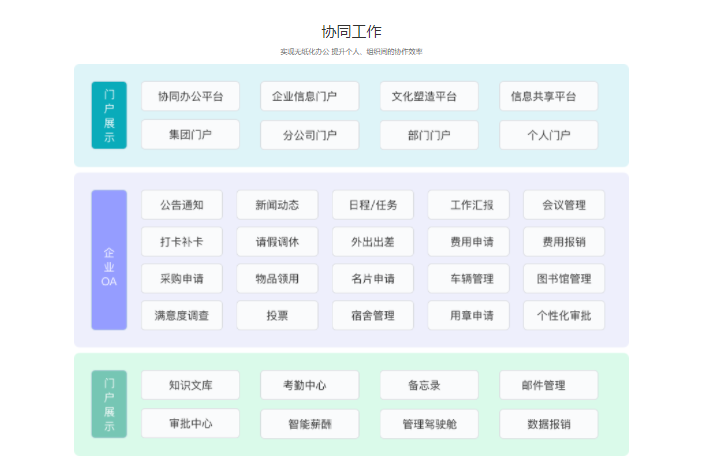Screen dimensions: 706x462
Task: Select 宿舍管理
Action: (x=373, y=315)
